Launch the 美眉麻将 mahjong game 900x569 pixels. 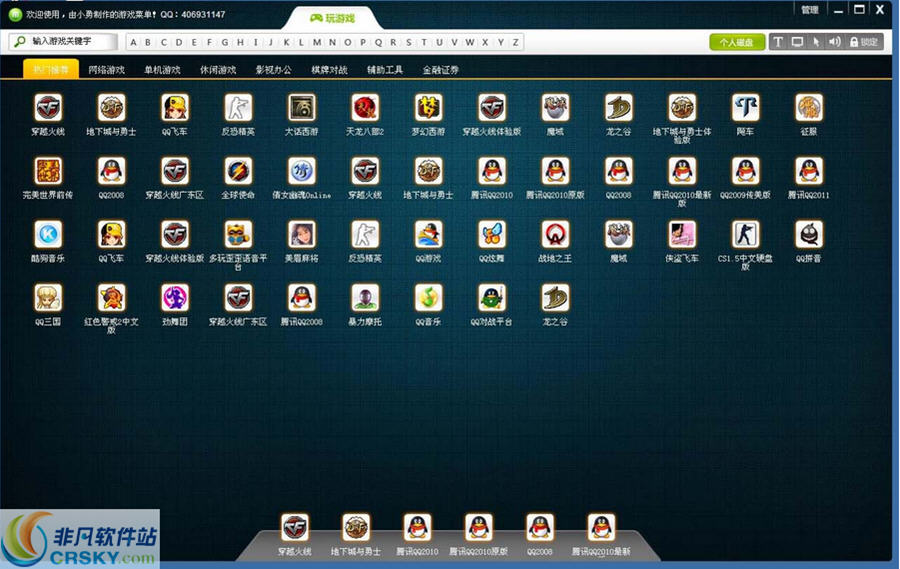302,234
